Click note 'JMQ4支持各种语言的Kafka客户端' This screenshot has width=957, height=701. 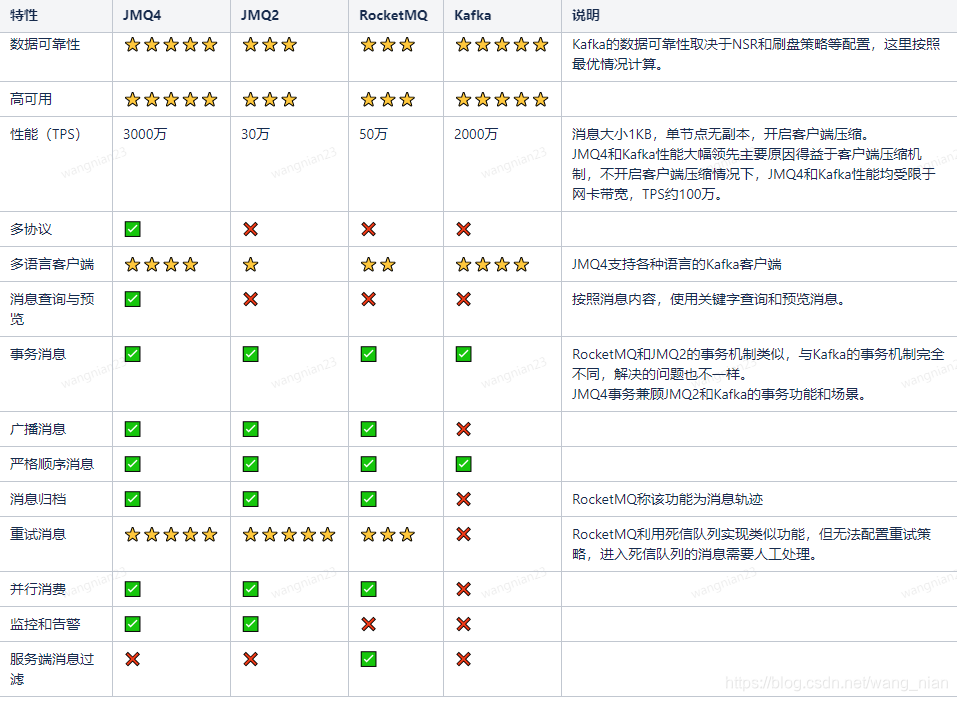point(676,264)
